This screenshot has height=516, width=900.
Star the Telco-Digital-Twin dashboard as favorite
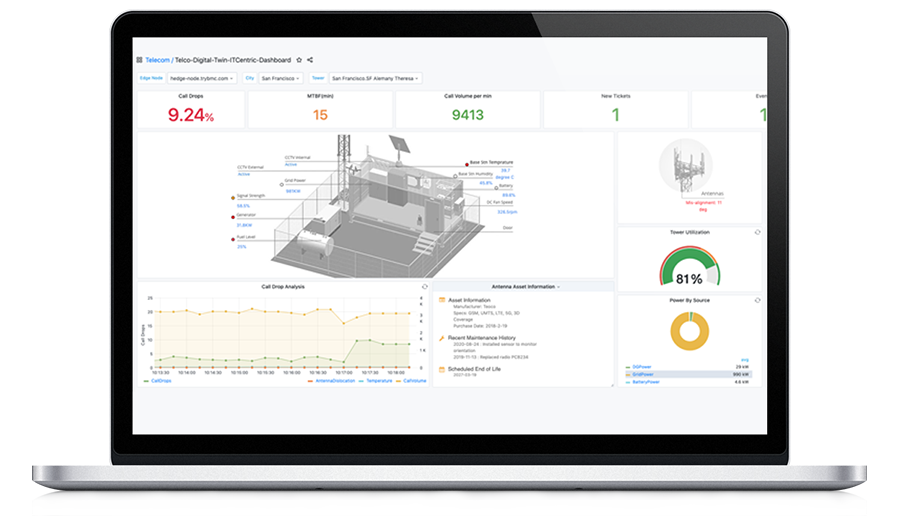(299, 60)
